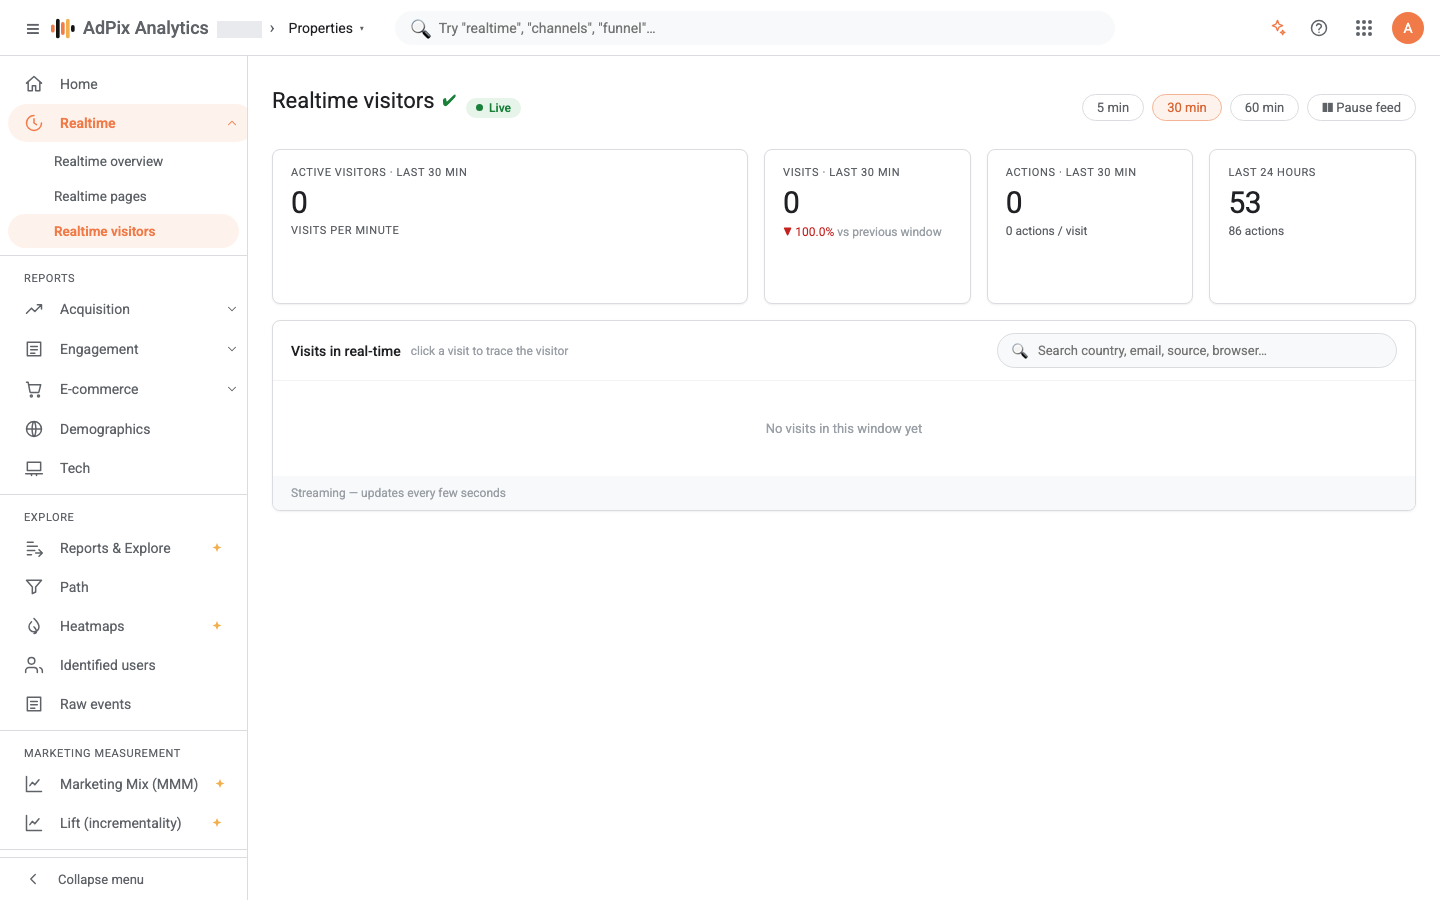Click the sparkle beside Reports & Explore
Image resolution: width=1440 pixels, height=900 pixels.
click(x=217, y=548)
